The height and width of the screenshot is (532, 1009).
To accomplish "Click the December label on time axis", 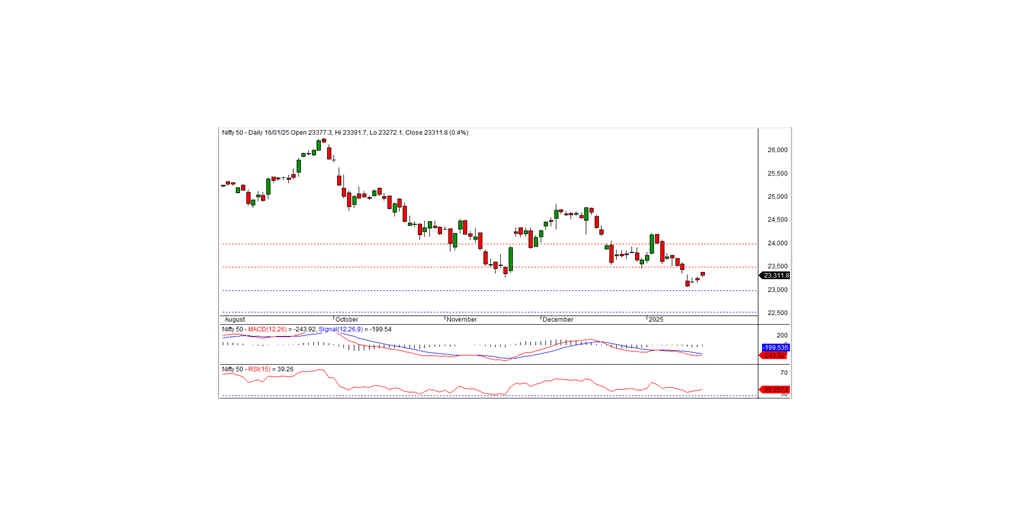I will 558,320.
